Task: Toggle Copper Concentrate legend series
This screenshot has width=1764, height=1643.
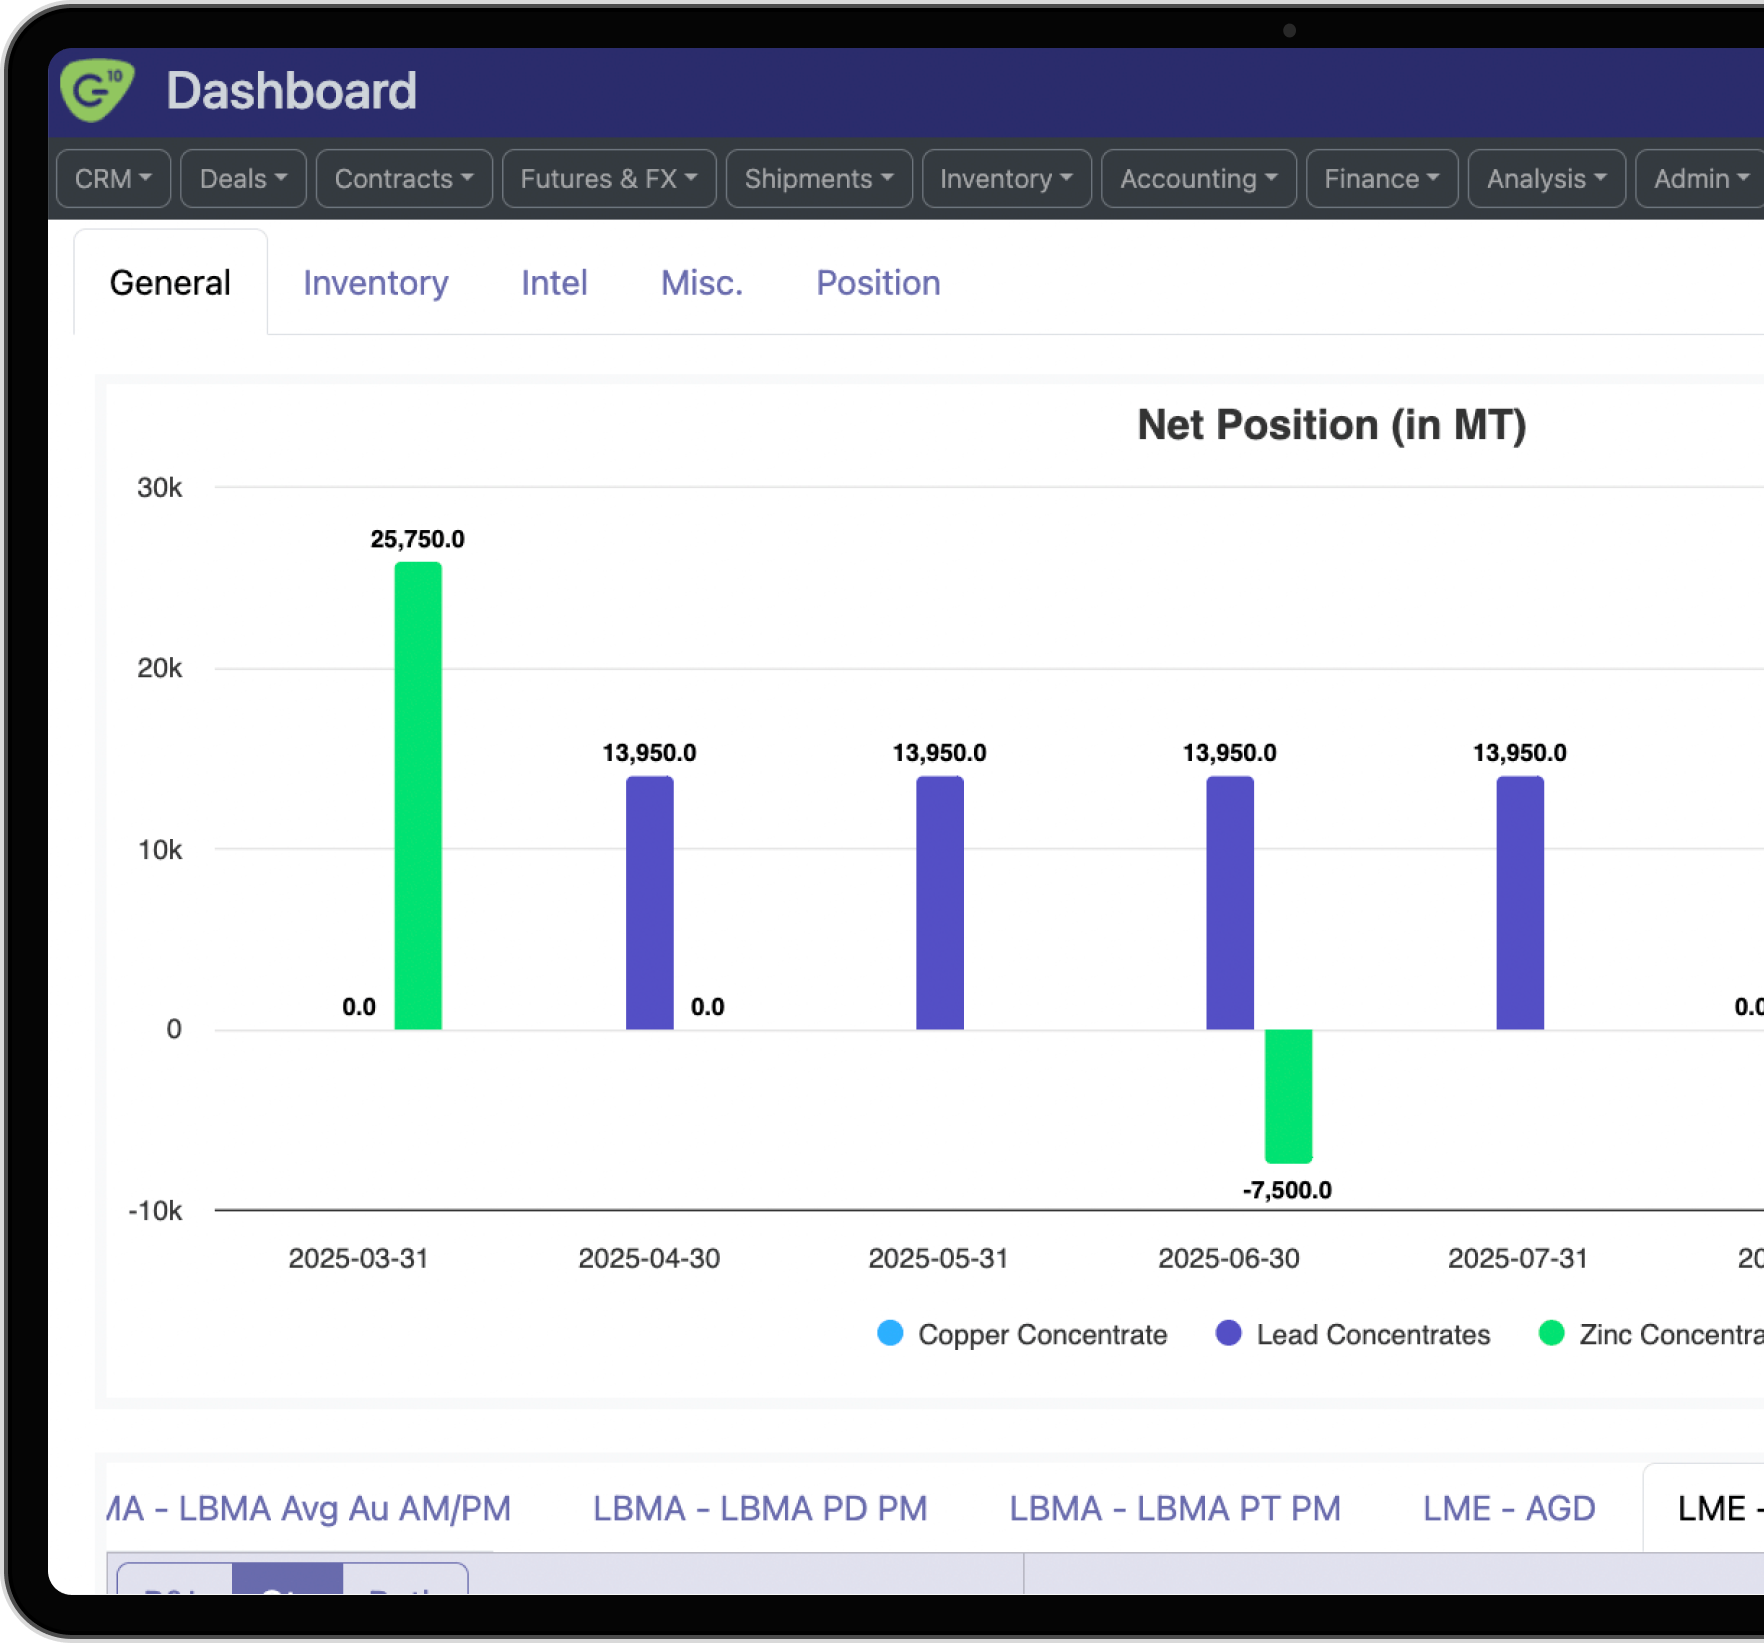Action: [1022, 1334]
